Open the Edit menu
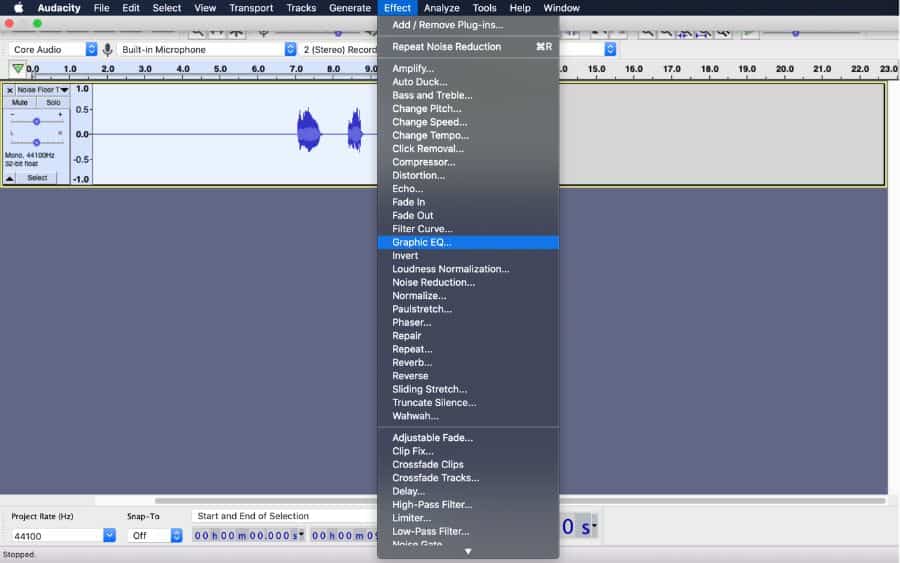The width and height of the screenshot is (900, 563). tap(131, 8)
